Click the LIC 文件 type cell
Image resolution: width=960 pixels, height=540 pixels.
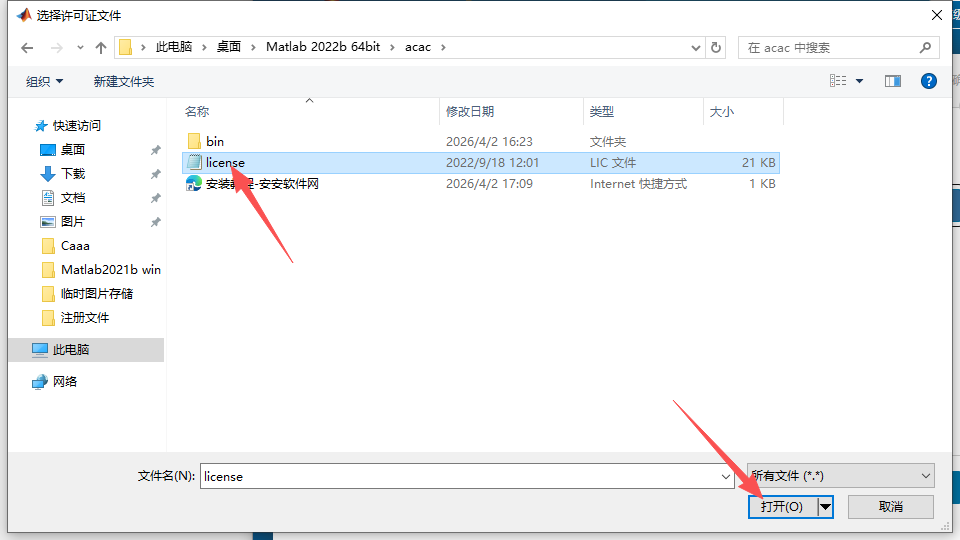613,163
